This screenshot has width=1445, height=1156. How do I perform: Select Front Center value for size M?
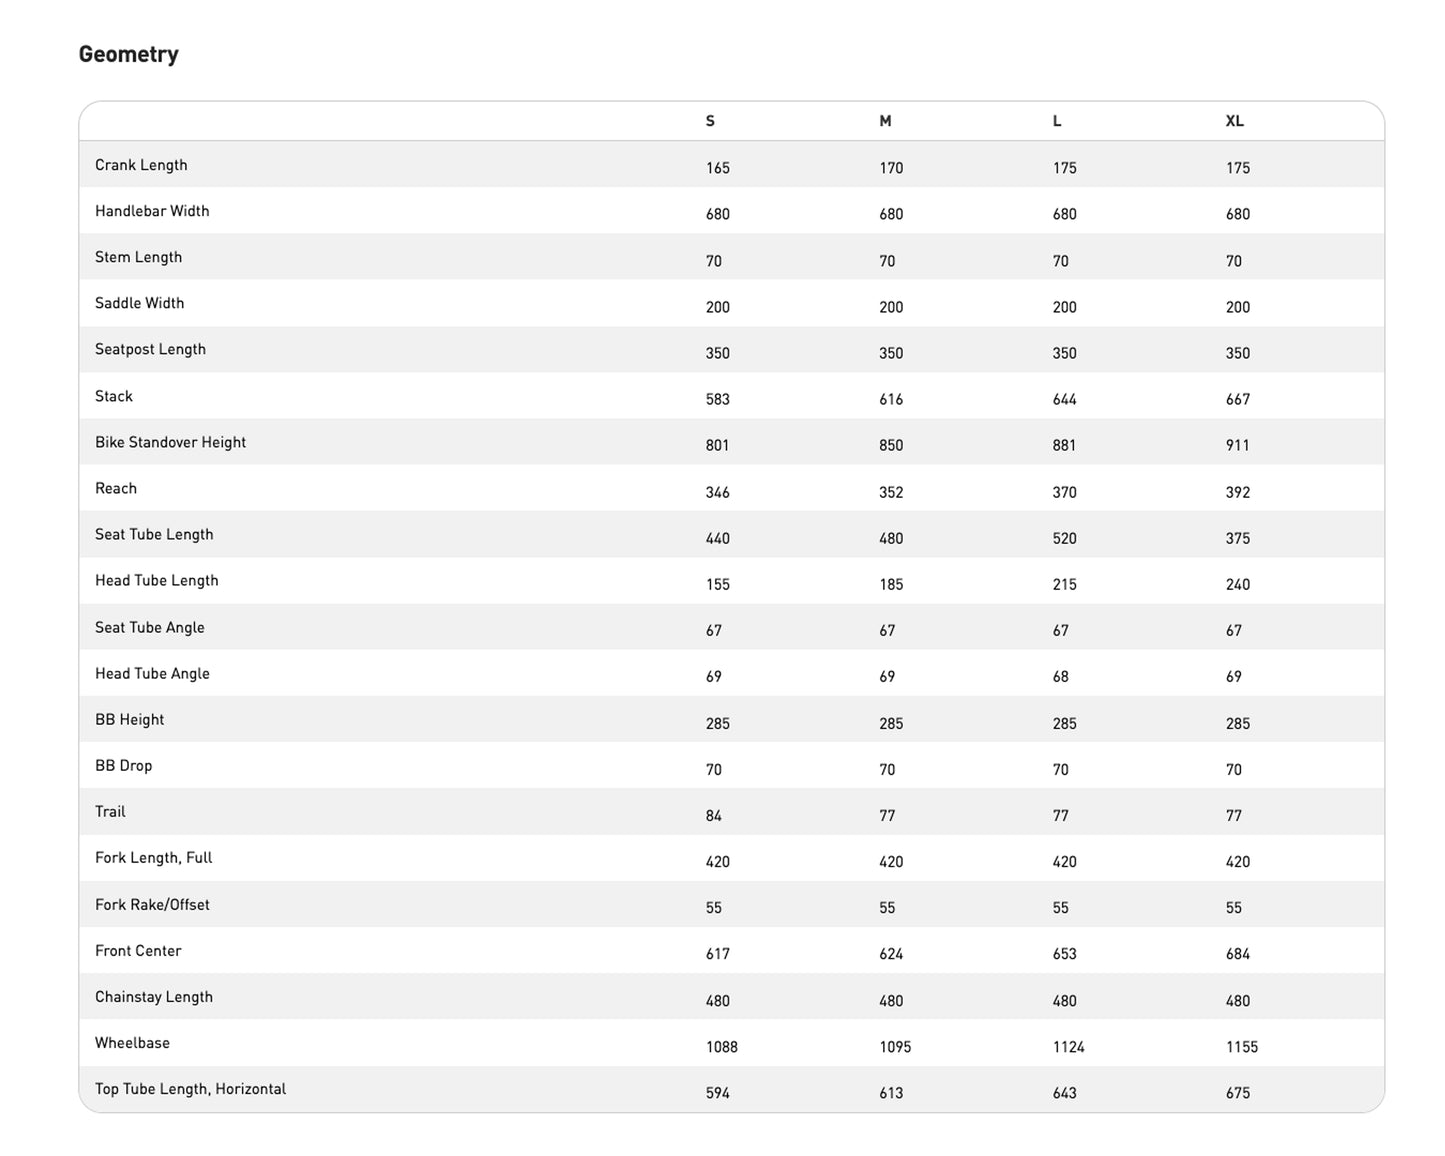pos(891,954)
